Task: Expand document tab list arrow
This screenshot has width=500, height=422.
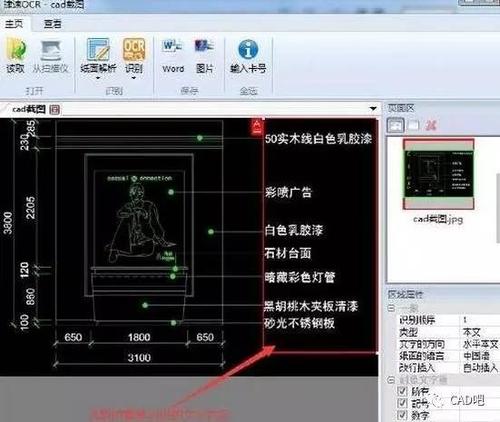Action: [373, 109]
